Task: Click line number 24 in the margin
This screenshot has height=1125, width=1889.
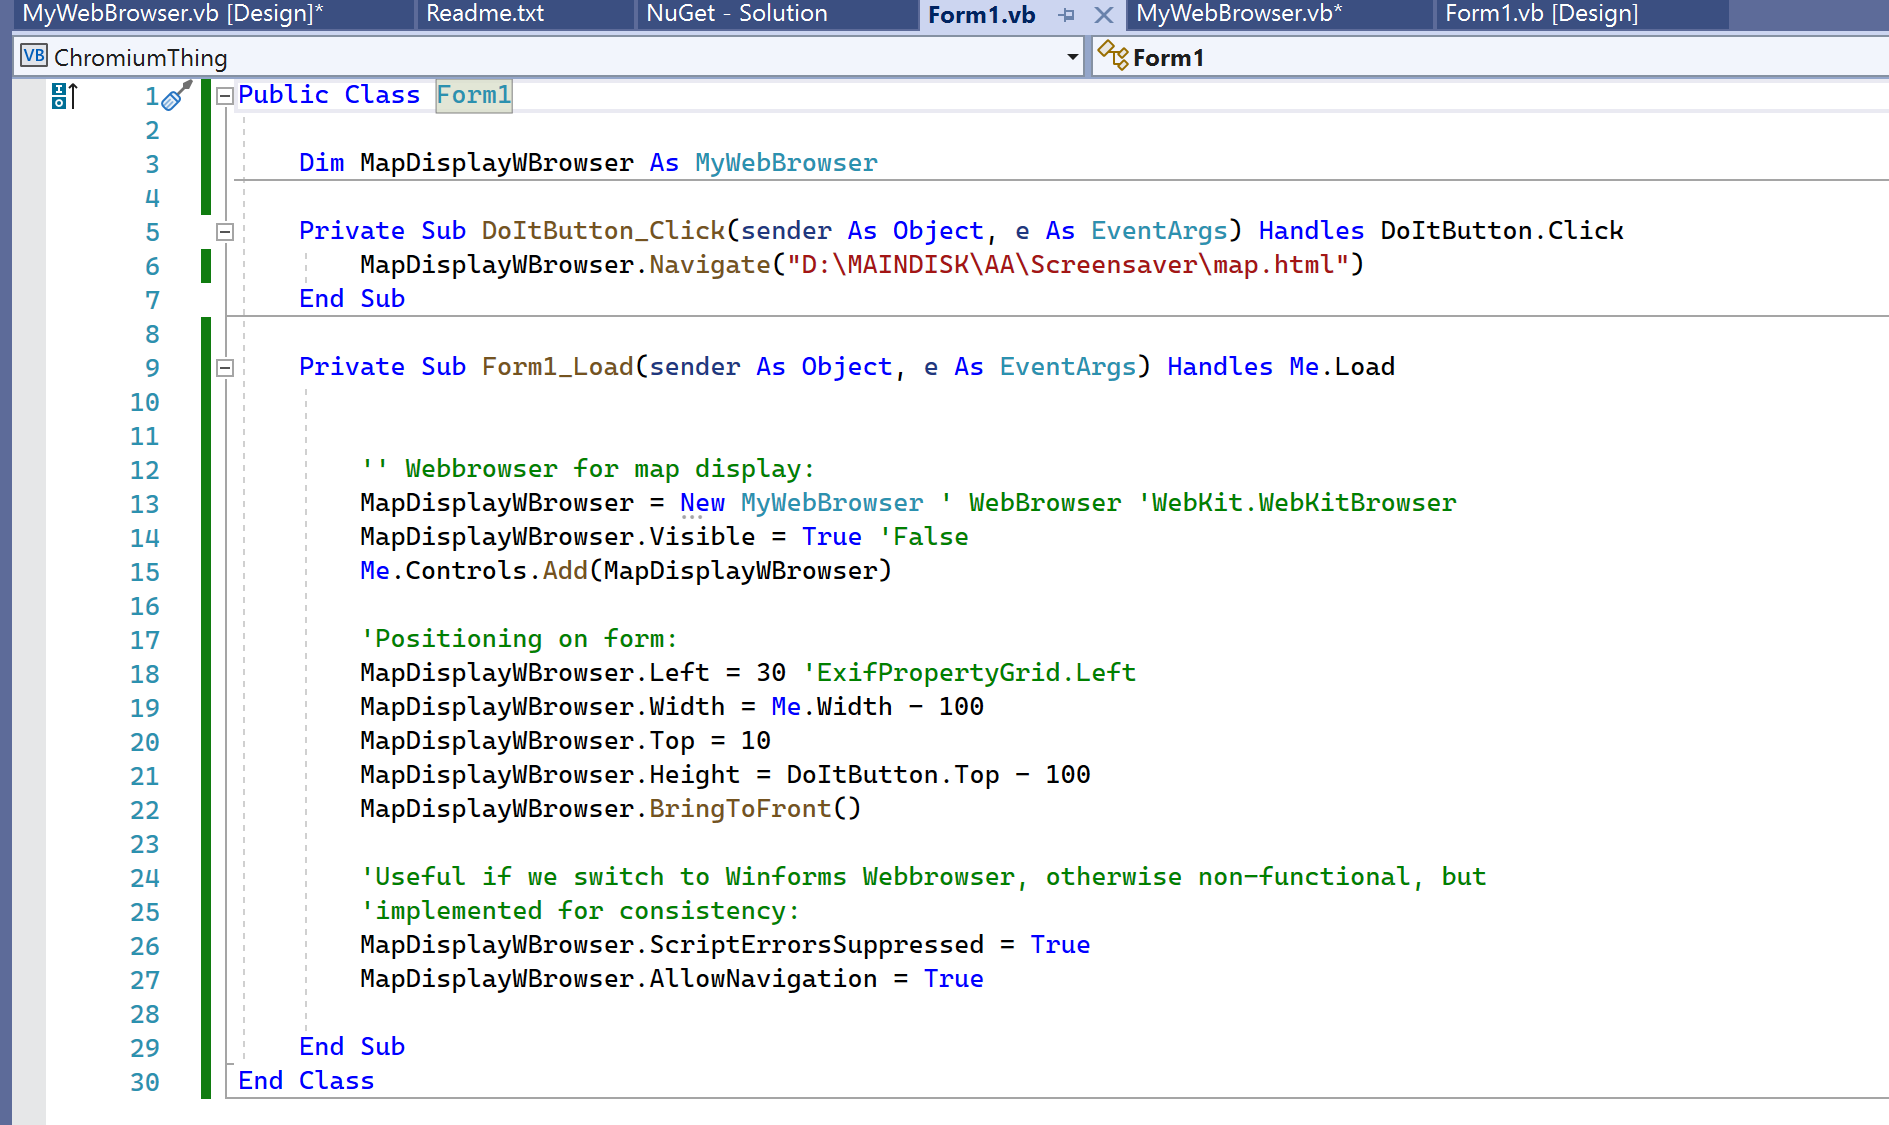Action: (x=145, y=878)
